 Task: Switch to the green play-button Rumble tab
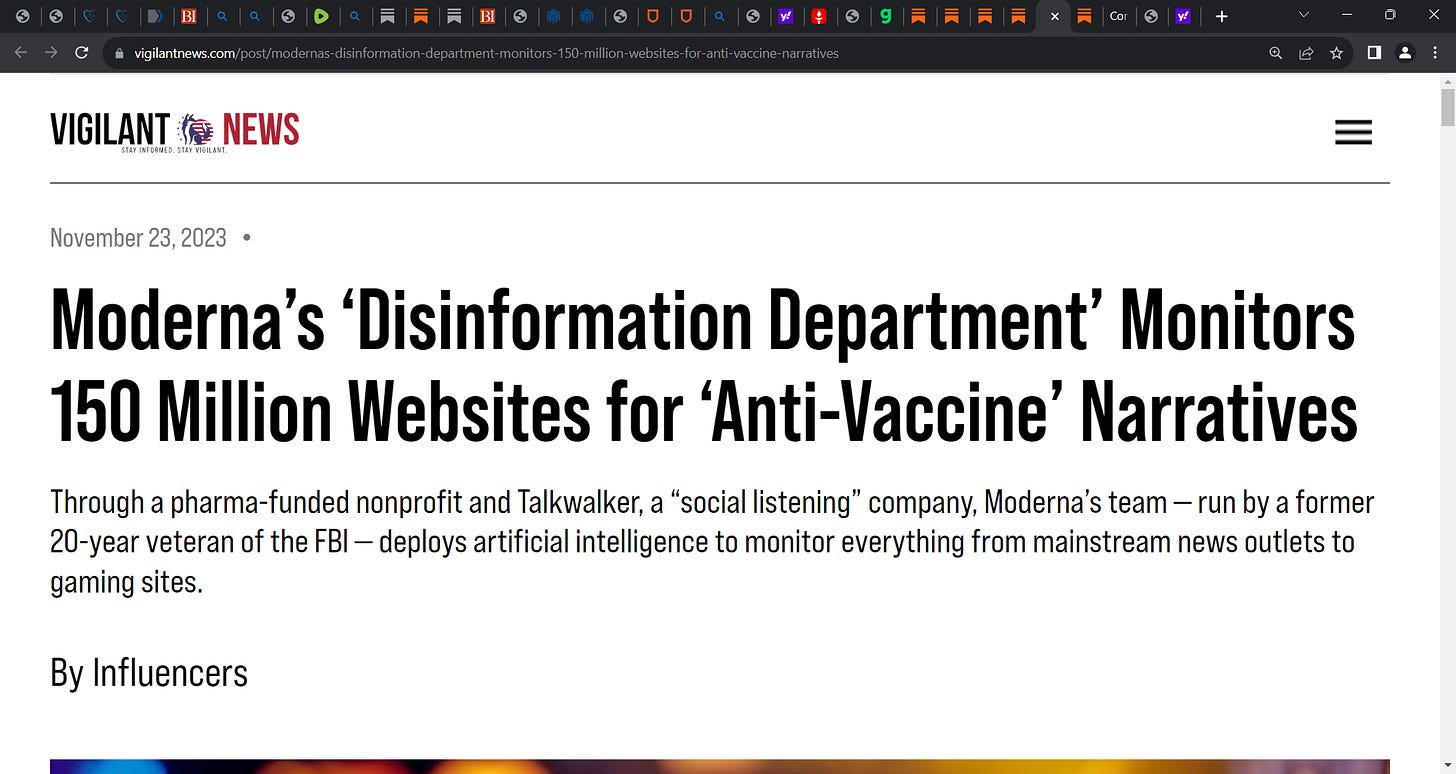point(321,16)
